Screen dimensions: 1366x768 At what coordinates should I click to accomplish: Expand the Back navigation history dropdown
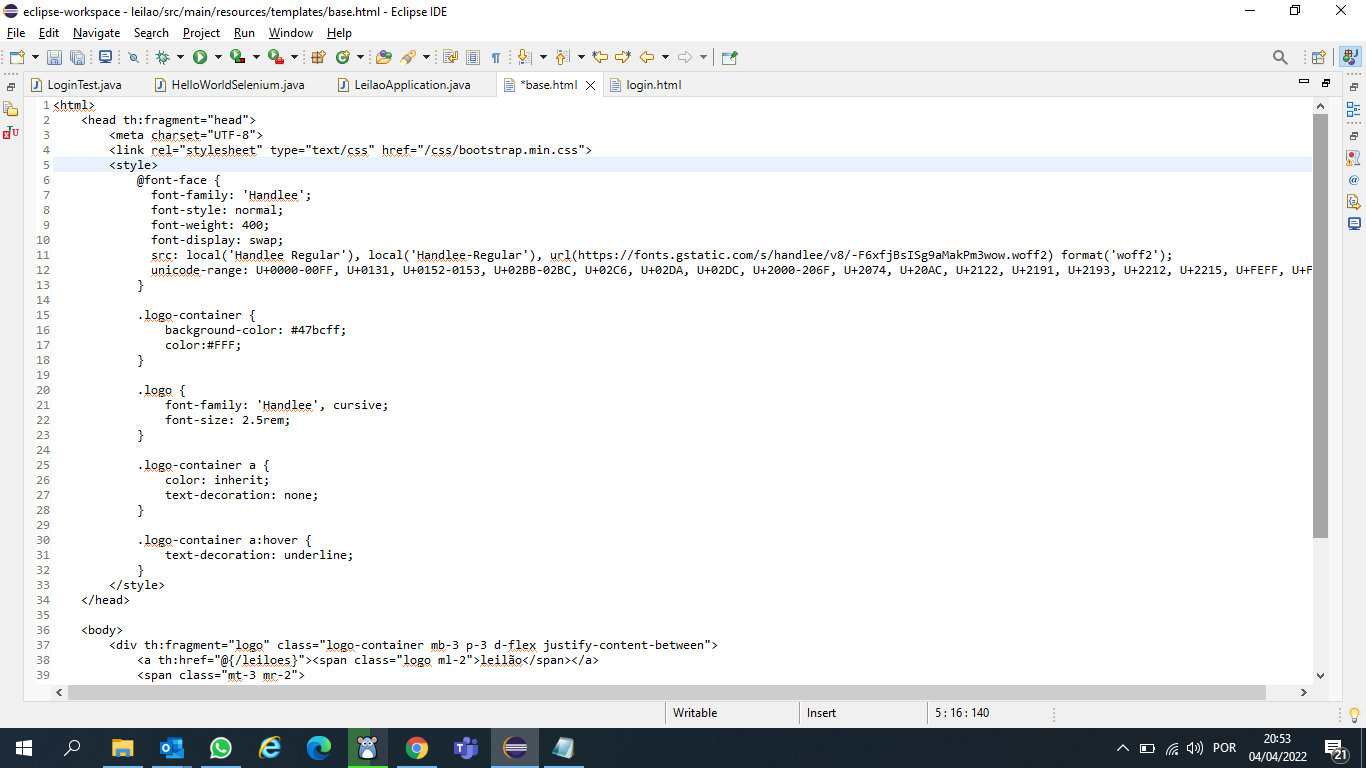tap(665, 57)
